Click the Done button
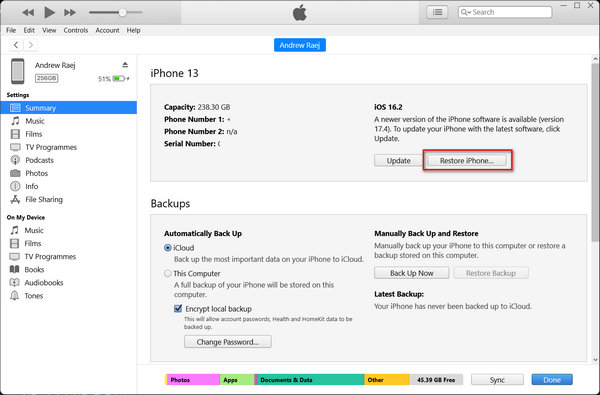 pos(552,380)
